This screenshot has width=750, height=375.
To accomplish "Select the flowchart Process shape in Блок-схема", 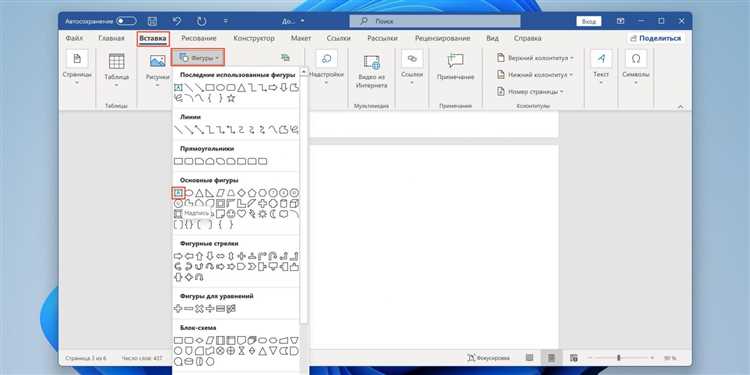I will tap(178, 340).
